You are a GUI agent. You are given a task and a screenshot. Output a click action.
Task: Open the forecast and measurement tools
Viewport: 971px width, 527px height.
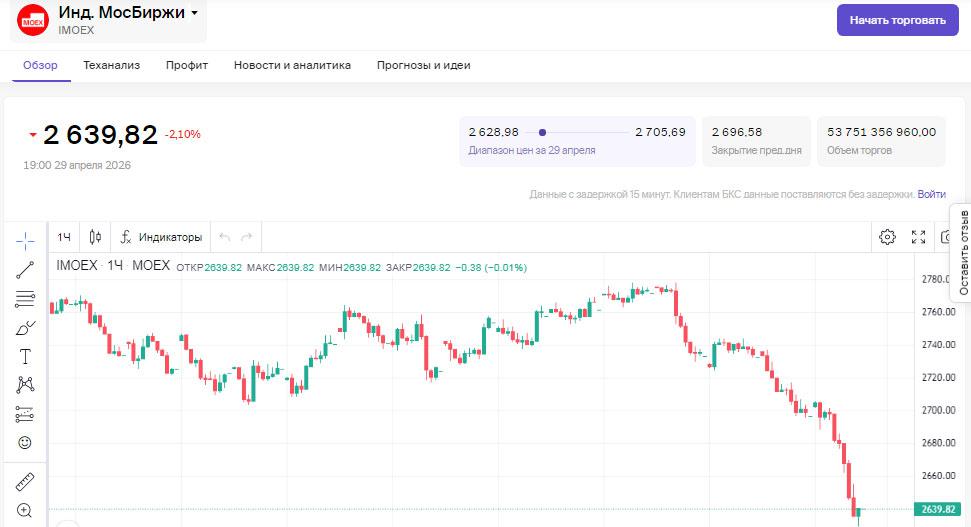point(25,413)
